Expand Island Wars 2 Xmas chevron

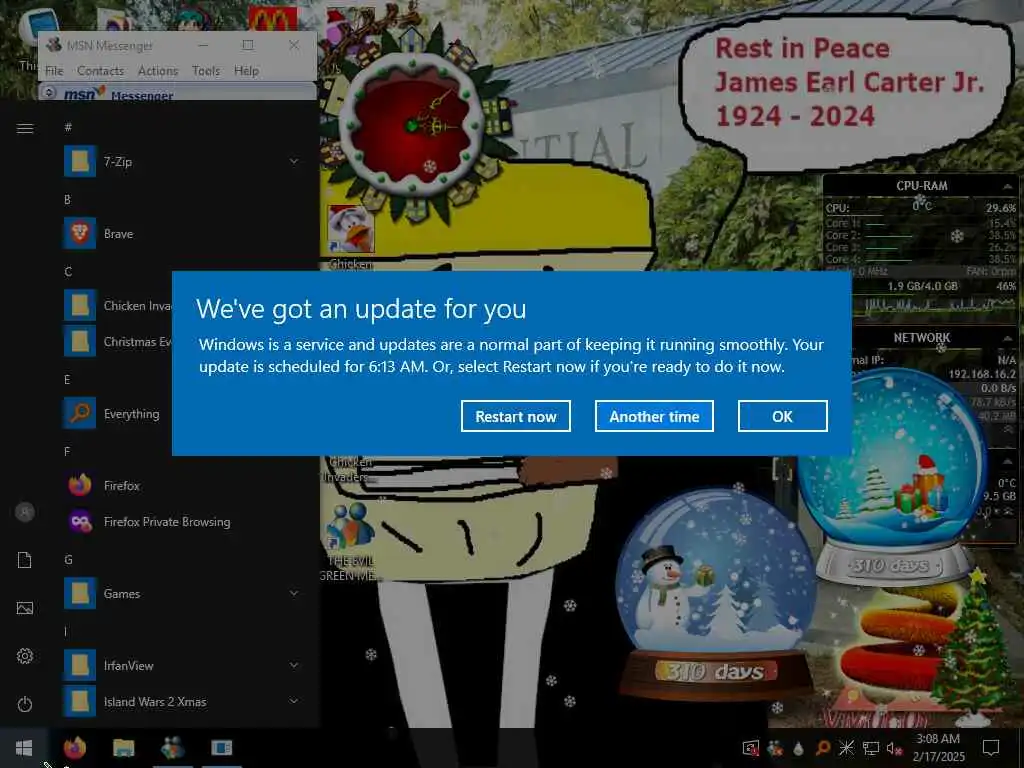coord(294,701)
